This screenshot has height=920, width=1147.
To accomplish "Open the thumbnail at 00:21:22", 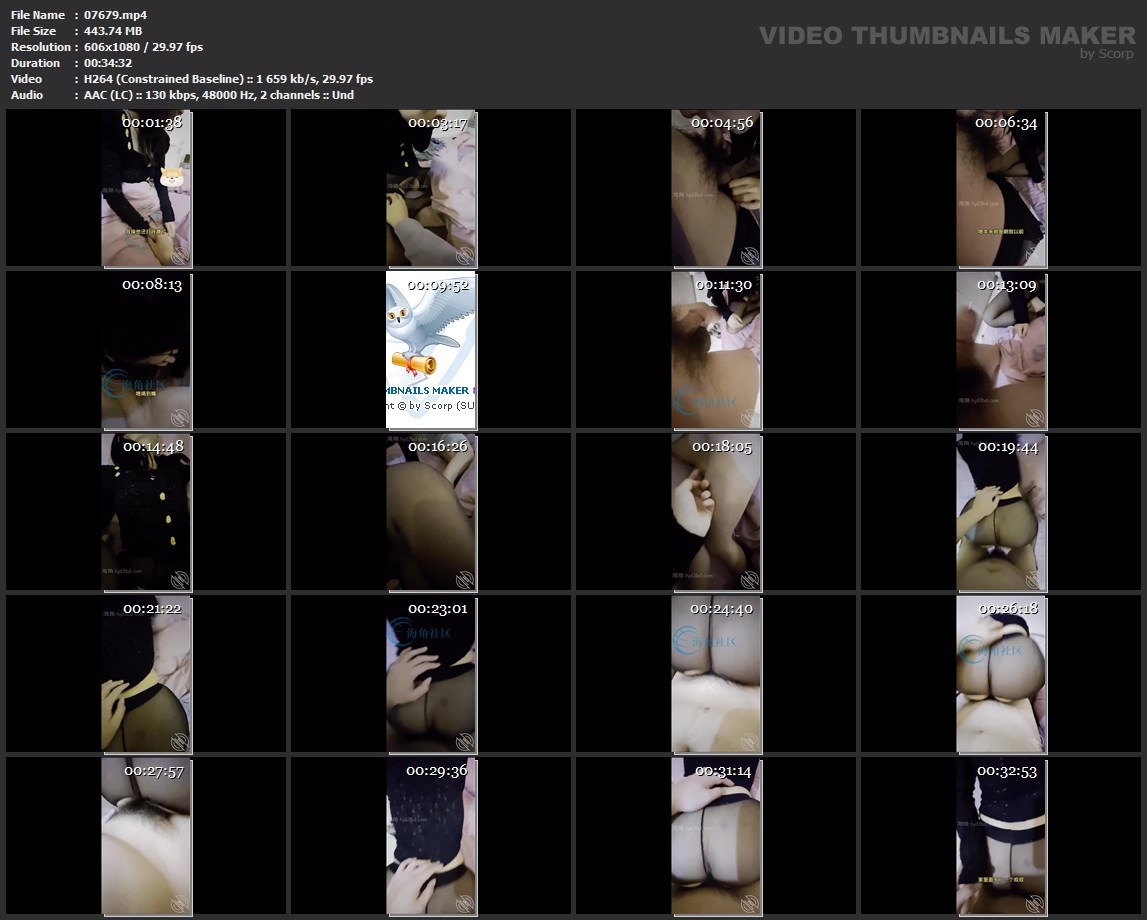I will tap(146, 674).
